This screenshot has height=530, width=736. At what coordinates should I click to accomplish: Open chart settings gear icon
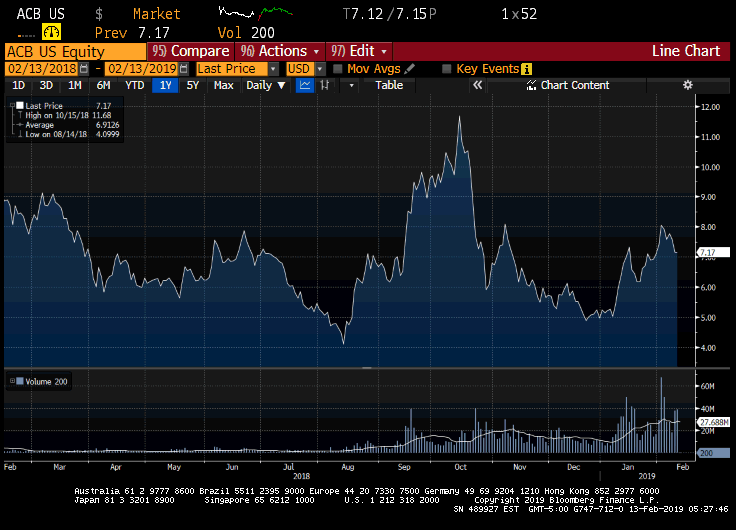click(x=688, y=85)
